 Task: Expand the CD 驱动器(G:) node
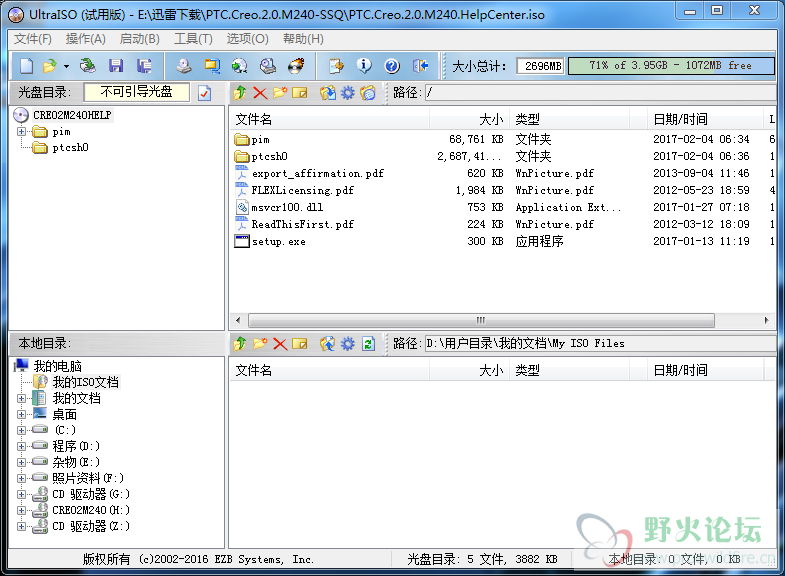(22, 494)
